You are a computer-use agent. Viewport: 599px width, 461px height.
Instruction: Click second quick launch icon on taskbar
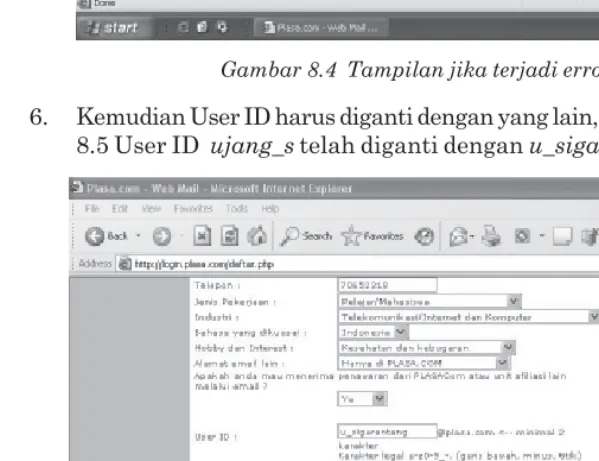(x=202, y=27)
